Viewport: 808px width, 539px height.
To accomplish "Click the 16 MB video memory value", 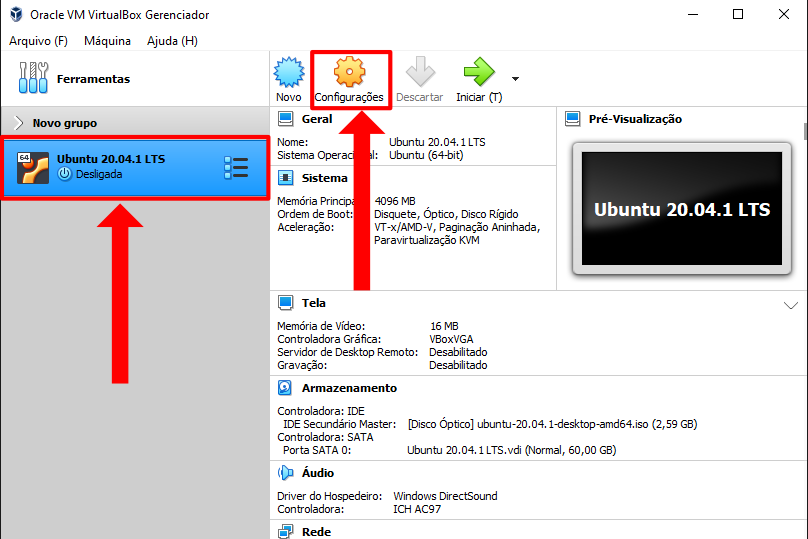I will pos(444,326).
